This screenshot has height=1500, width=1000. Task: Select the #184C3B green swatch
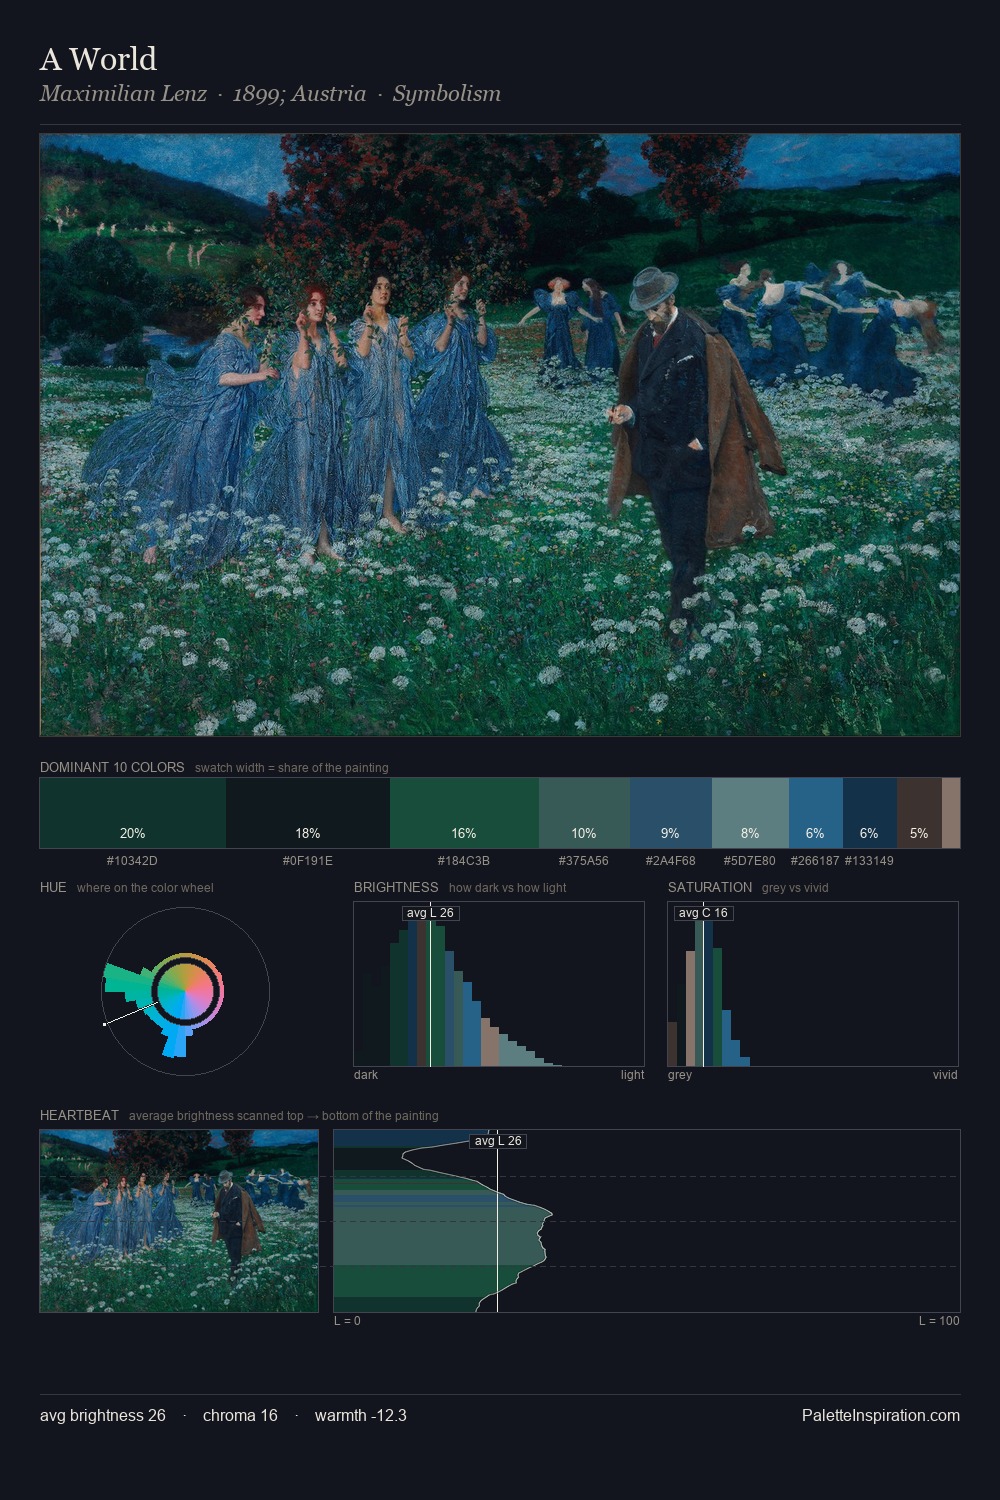coord(464,813)
